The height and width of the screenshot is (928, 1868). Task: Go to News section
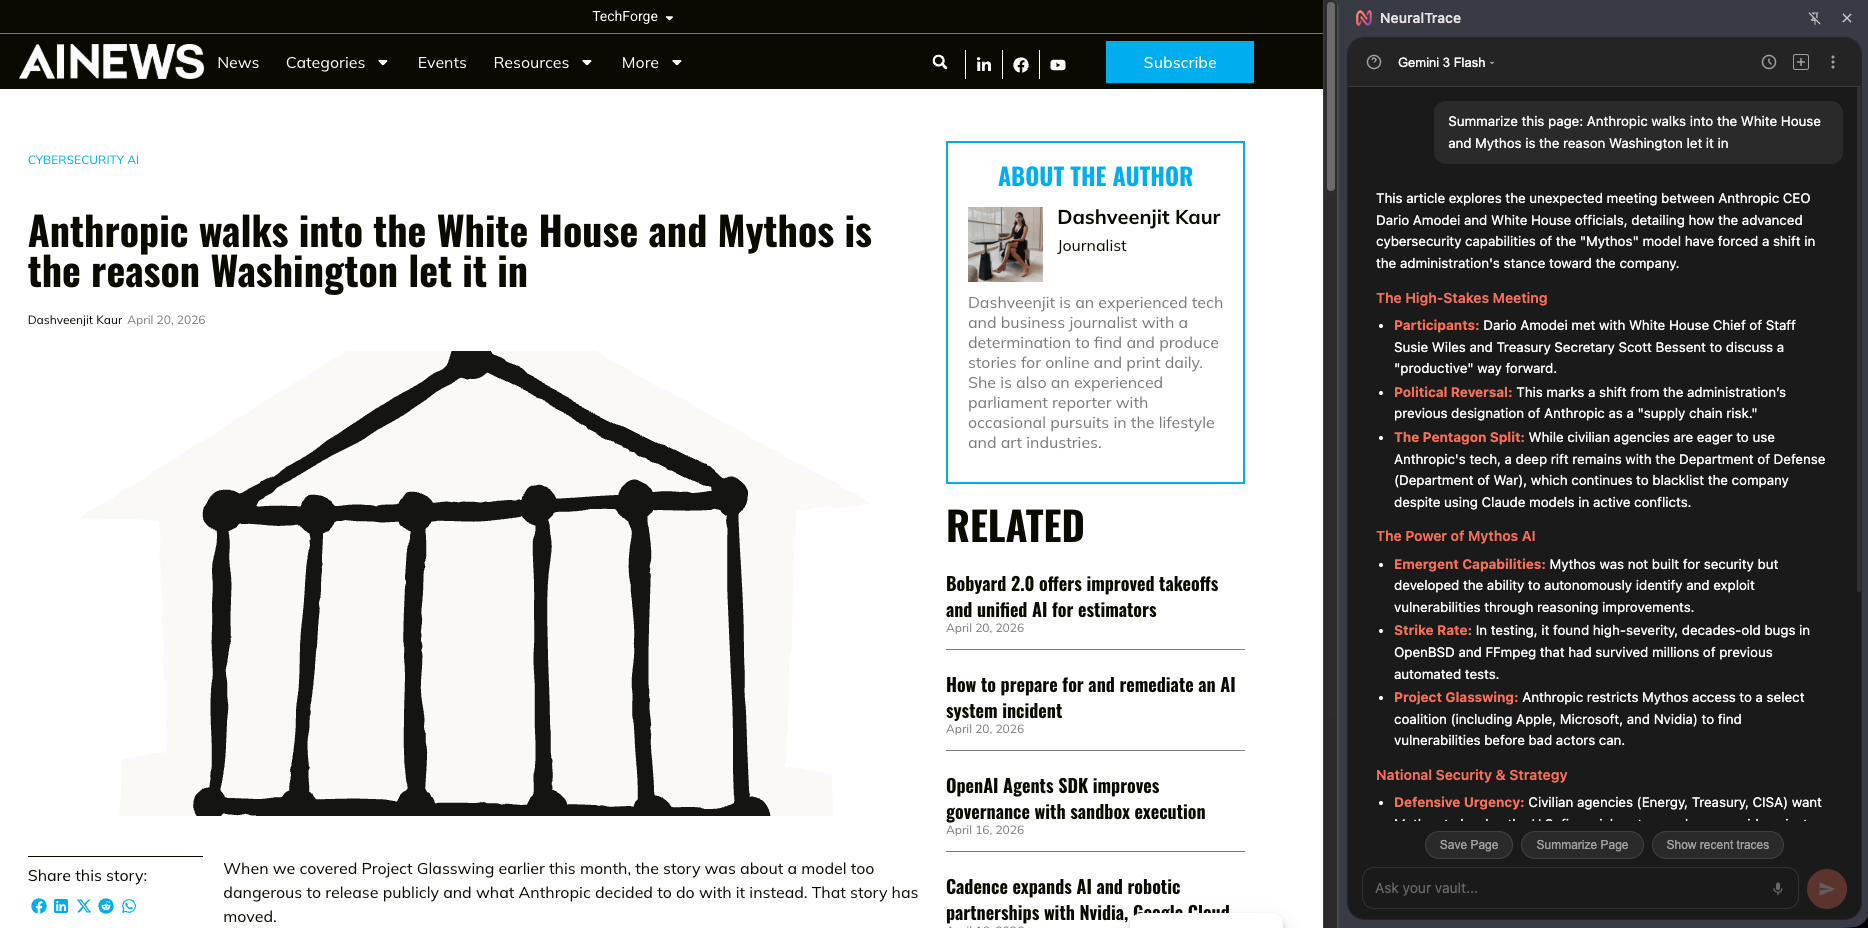[x=238, y=62]
